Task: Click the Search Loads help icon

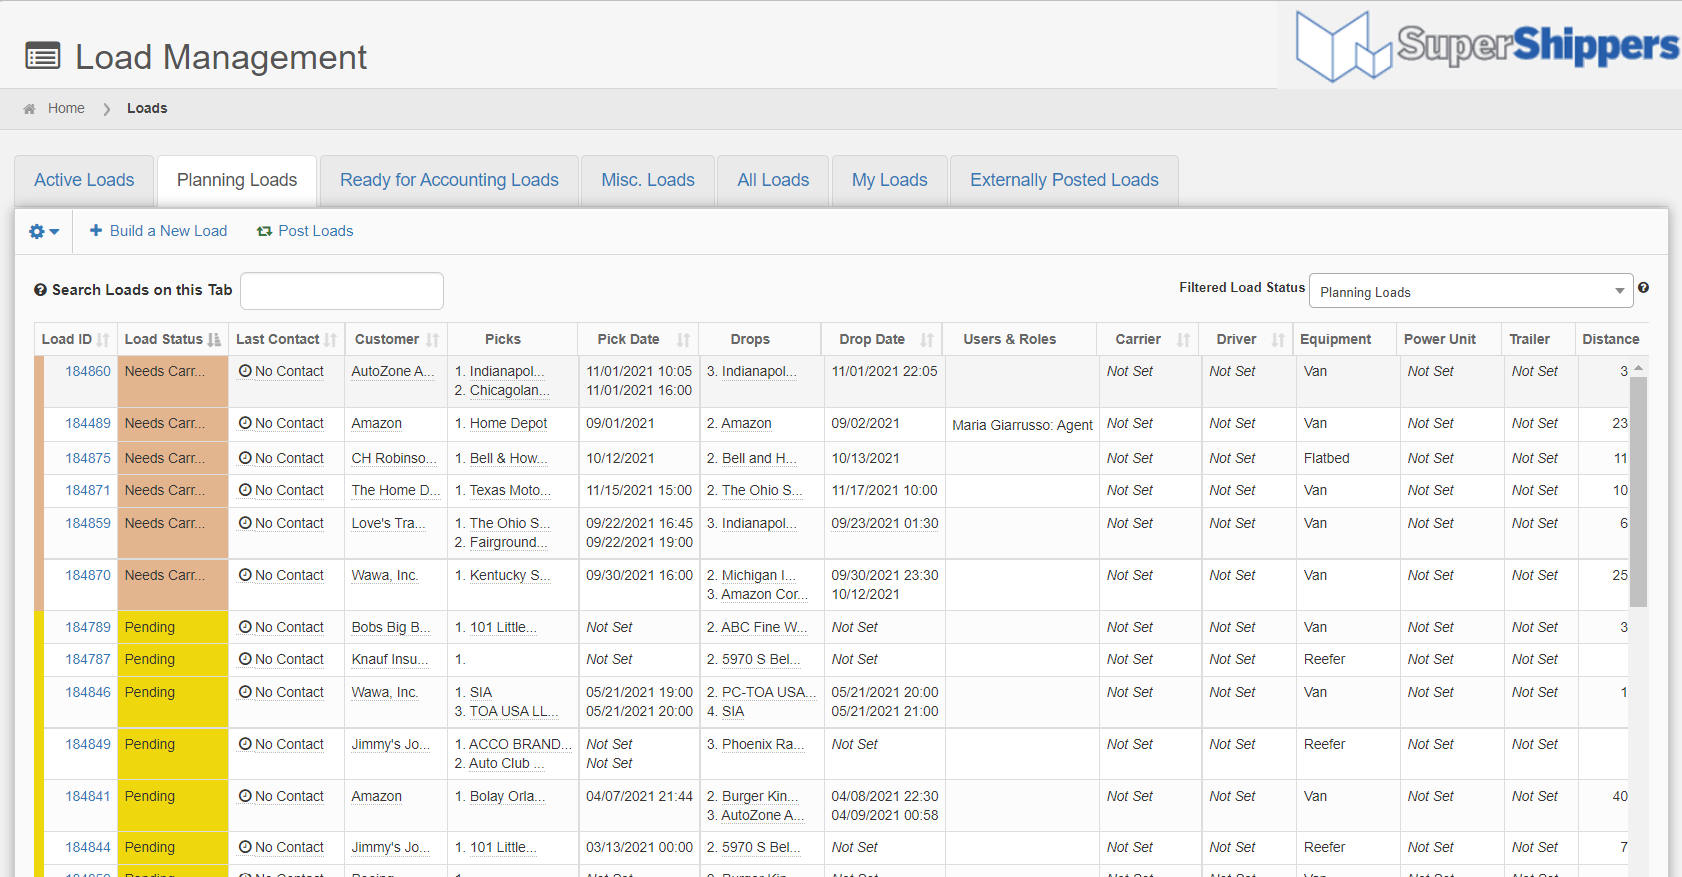Action: pyautogui.click(x=40, y=290)
